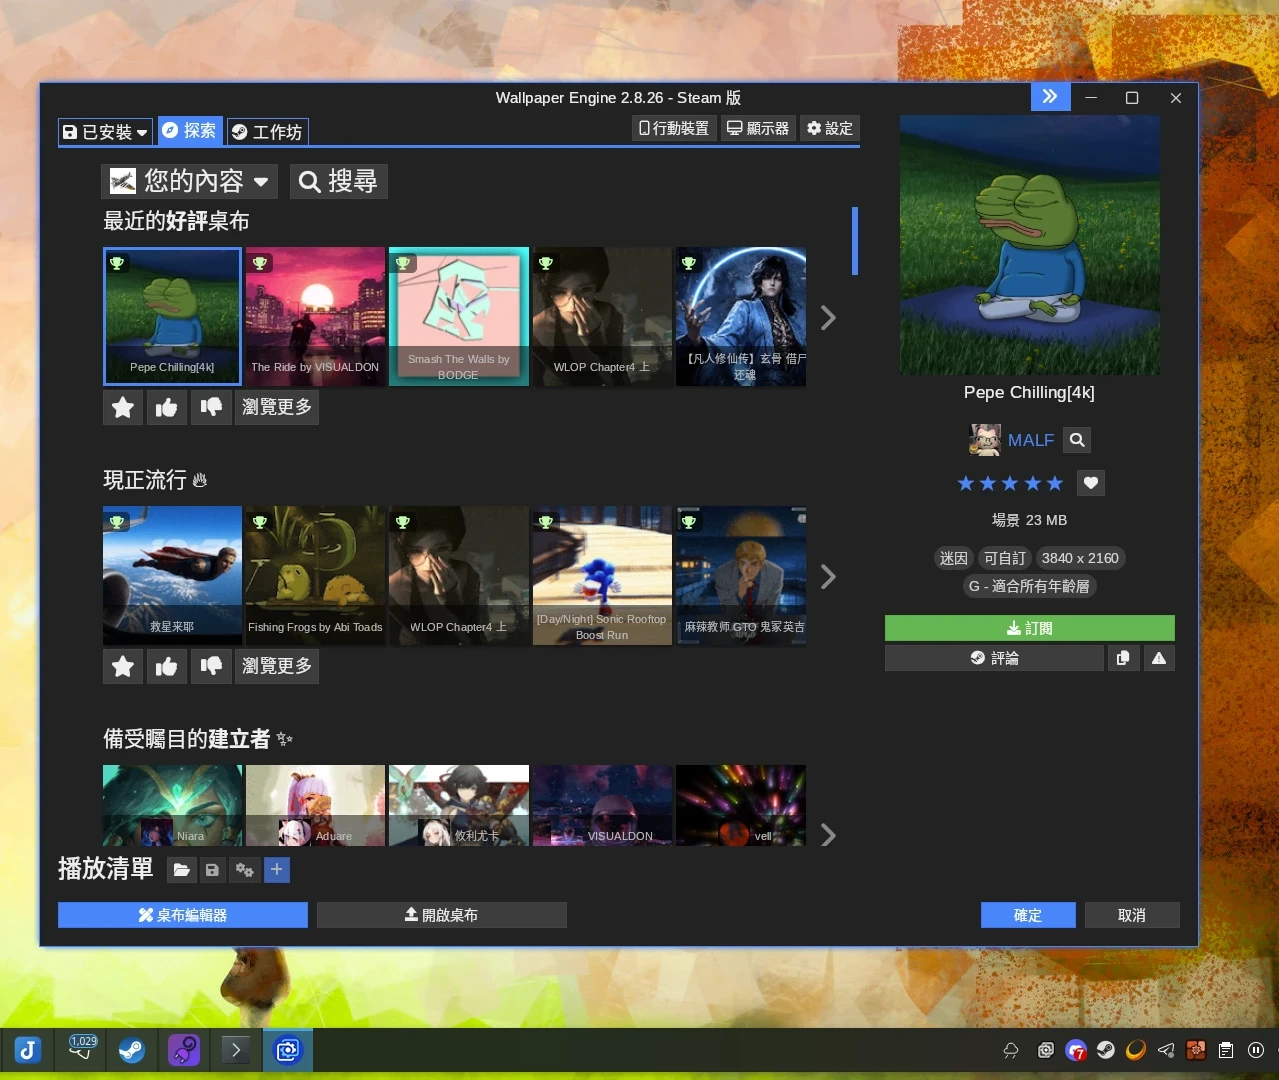
Task: Open the purple app icon in taskbar
Action: coord(184,1050)
